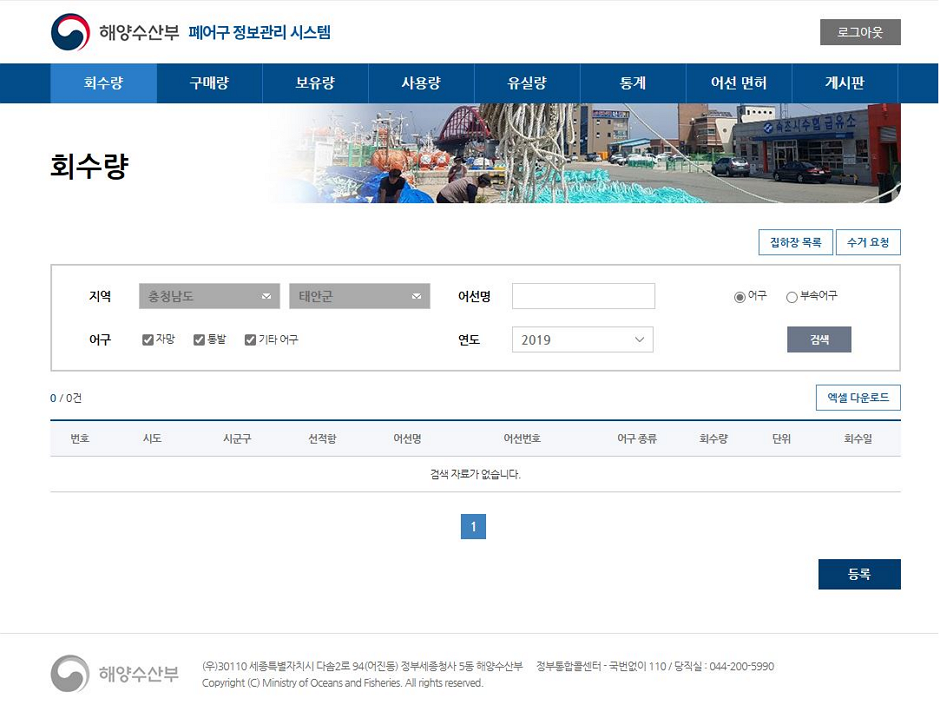Uncheck the 통발 checkbox
The image size is (940, 718).
[199, 340]
